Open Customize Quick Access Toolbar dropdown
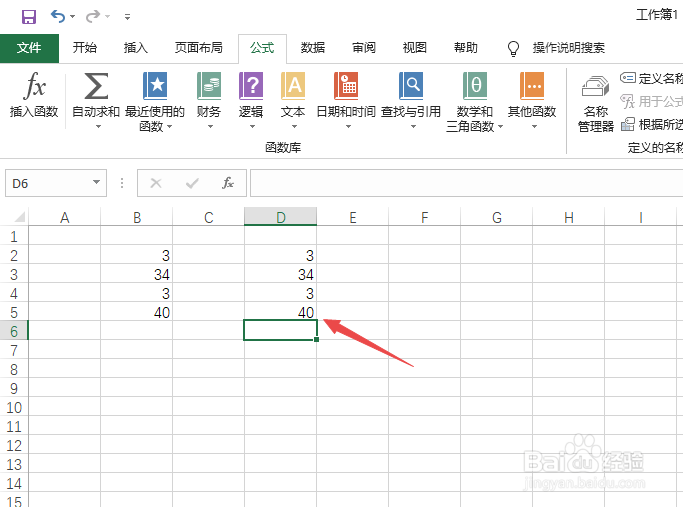The image size is (683, 507). (127, 17)
